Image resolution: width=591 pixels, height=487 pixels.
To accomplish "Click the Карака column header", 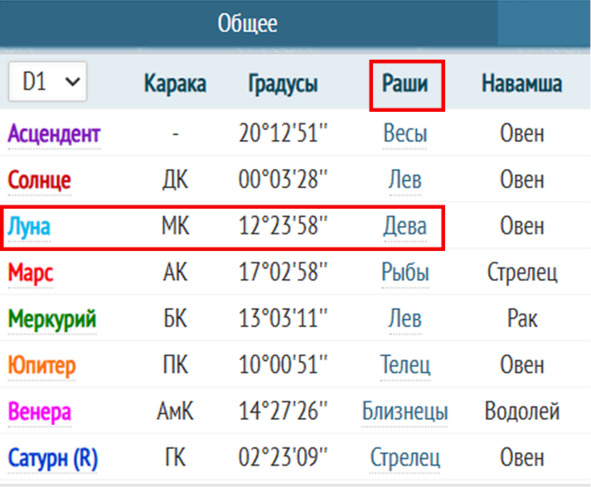I will [175, 83].
